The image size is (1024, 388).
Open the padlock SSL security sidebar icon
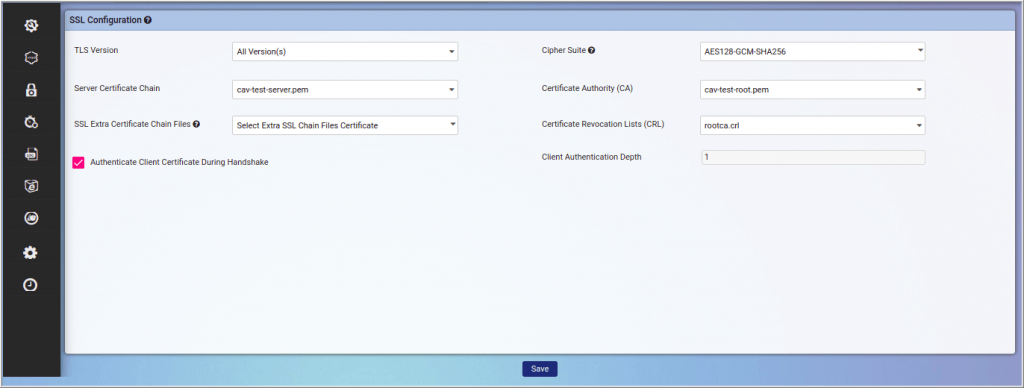tap(31, 90)
